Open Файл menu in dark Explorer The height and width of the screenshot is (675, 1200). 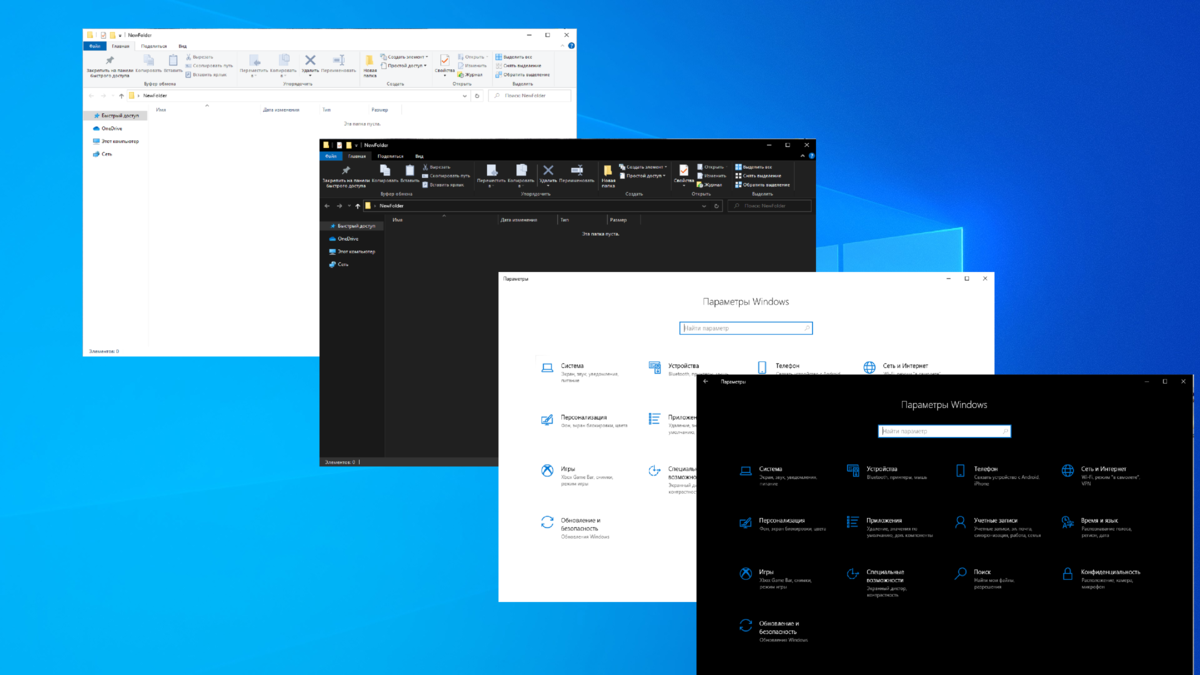tap(331, 156)
